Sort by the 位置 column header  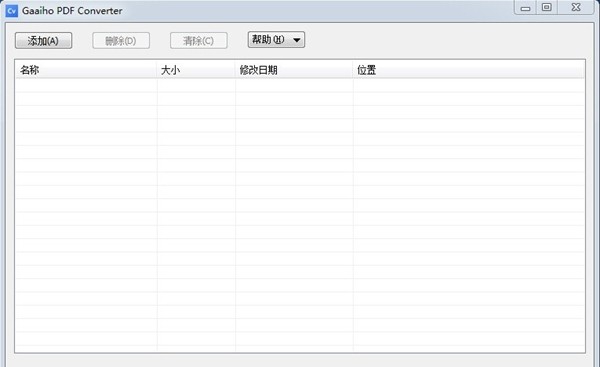469,70
